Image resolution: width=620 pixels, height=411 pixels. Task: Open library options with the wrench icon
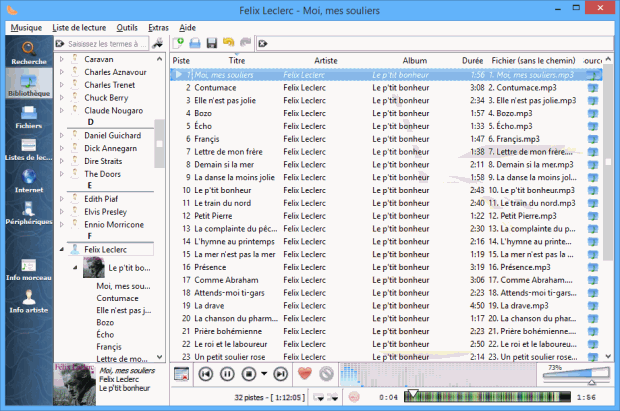[158, 44]
